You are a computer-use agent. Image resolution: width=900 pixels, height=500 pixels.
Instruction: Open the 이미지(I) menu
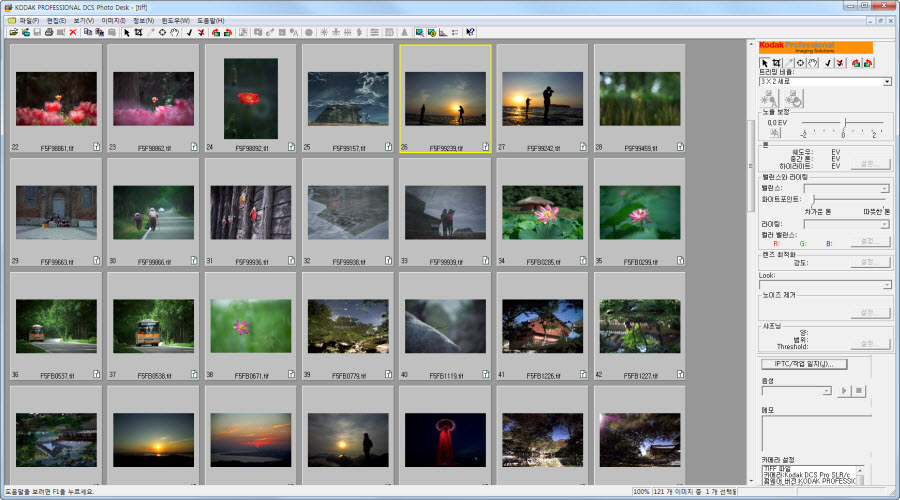(112, 20)
